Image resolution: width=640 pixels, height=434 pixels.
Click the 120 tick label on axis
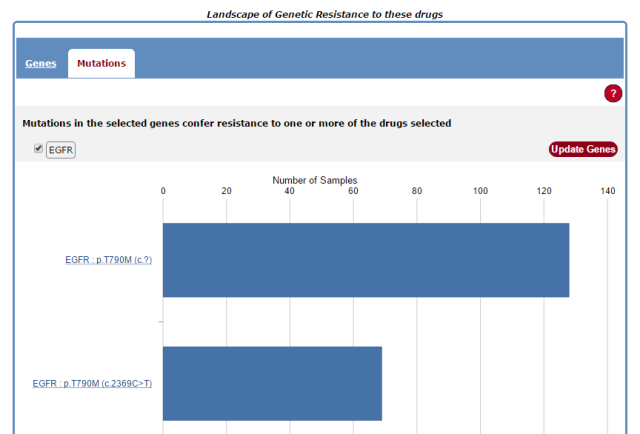point(544,191)
